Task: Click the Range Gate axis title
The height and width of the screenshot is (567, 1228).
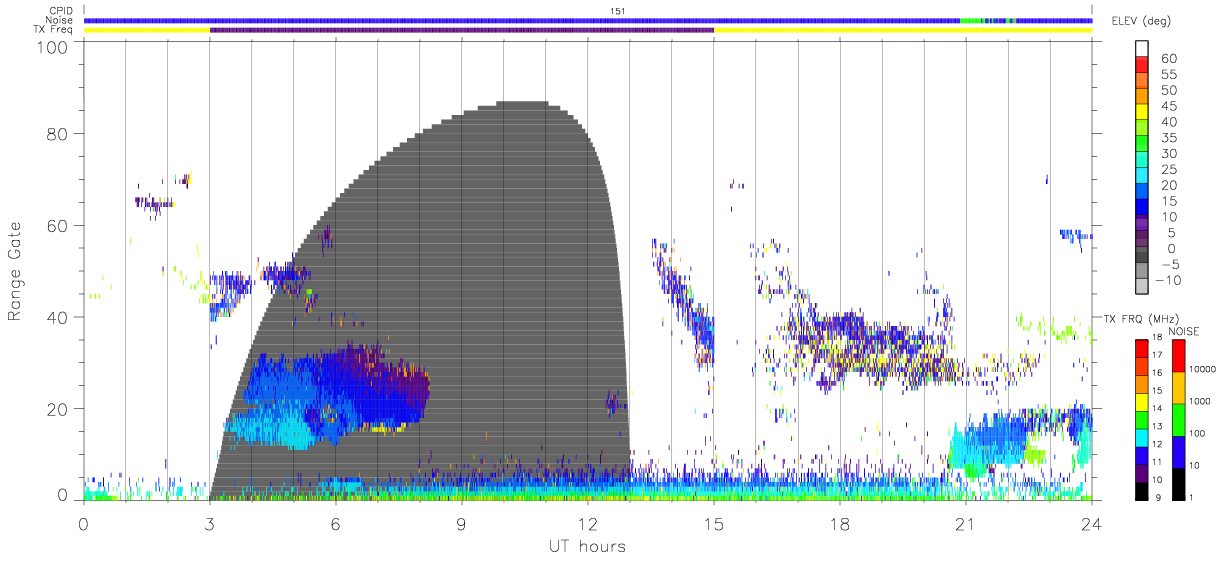Action: (16, 271)
